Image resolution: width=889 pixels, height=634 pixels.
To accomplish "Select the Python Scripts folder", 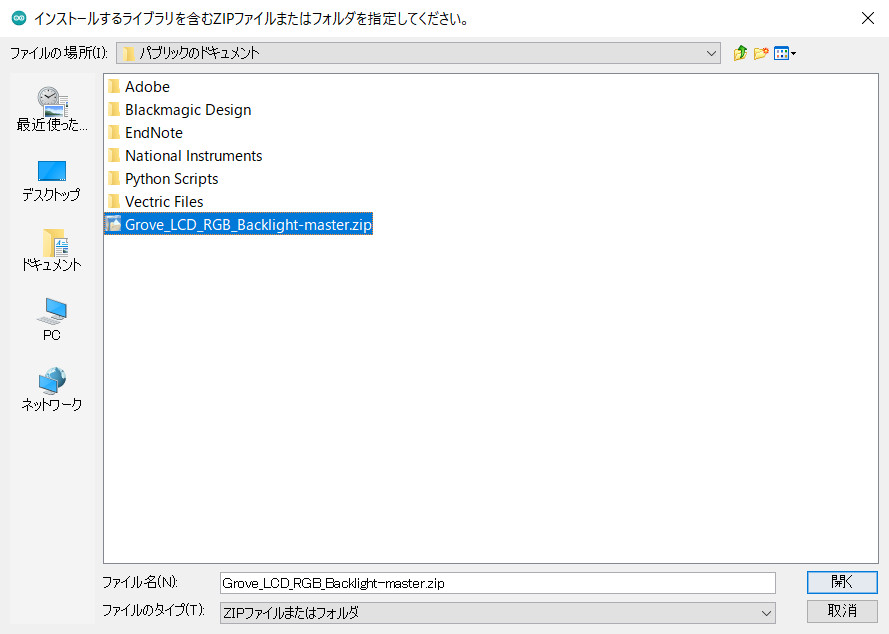I will [171, 179].
